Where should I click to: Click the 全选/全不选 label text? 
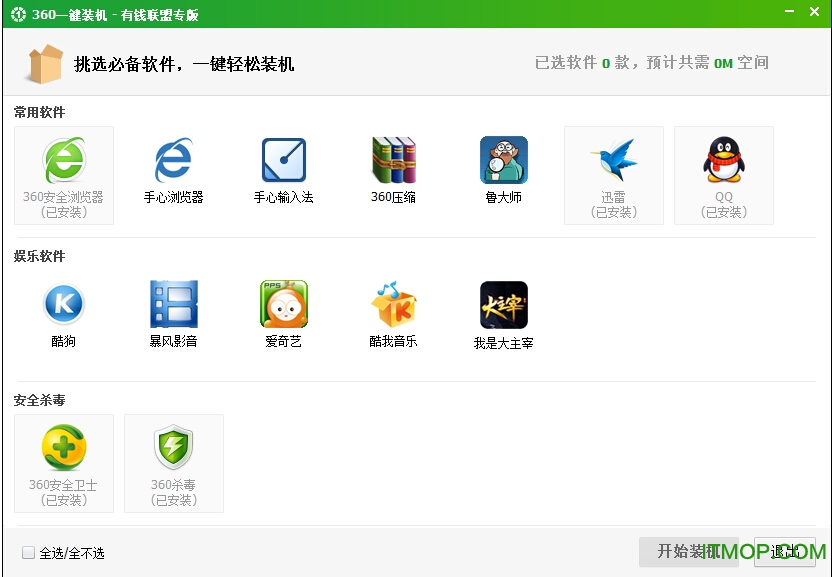coord(72,553)
